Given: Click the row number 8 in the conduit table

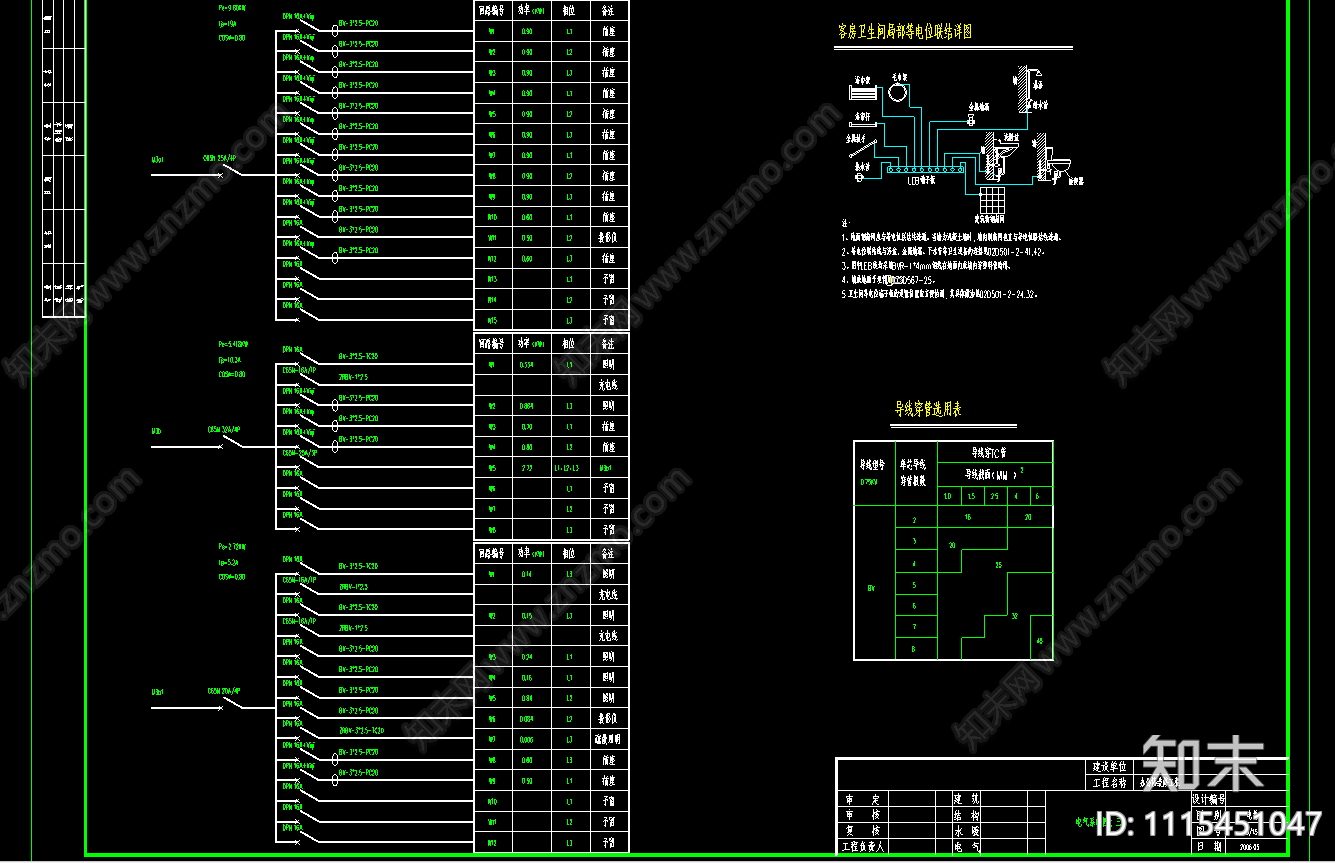Looking at the screenshot, I should [x=914, y=649].
